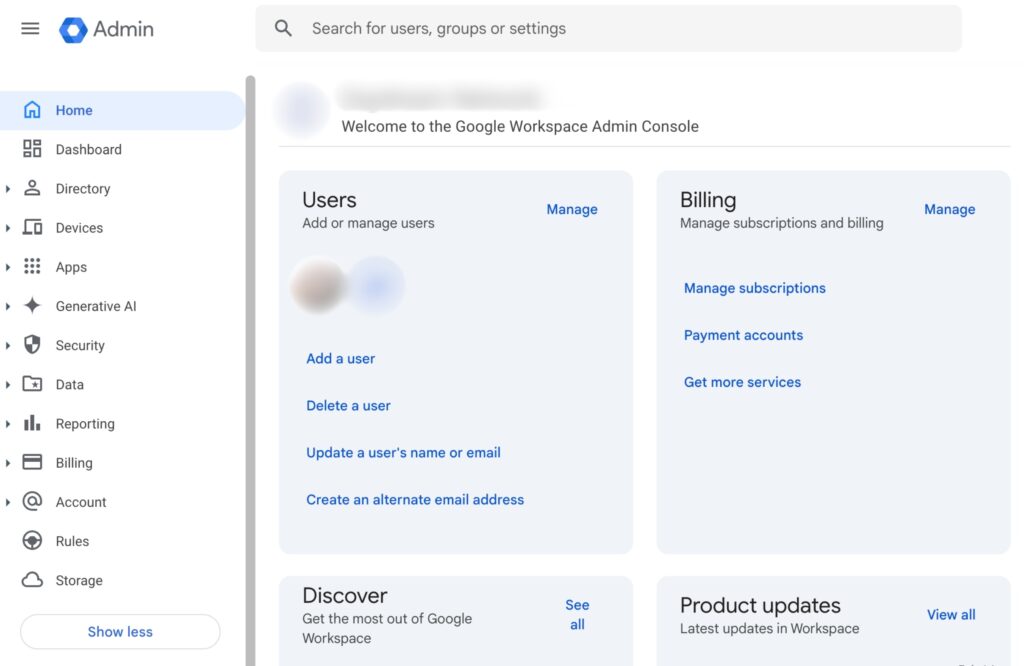Click the Account label in sidebar
1024x666 pixels.
coord(80,502)
